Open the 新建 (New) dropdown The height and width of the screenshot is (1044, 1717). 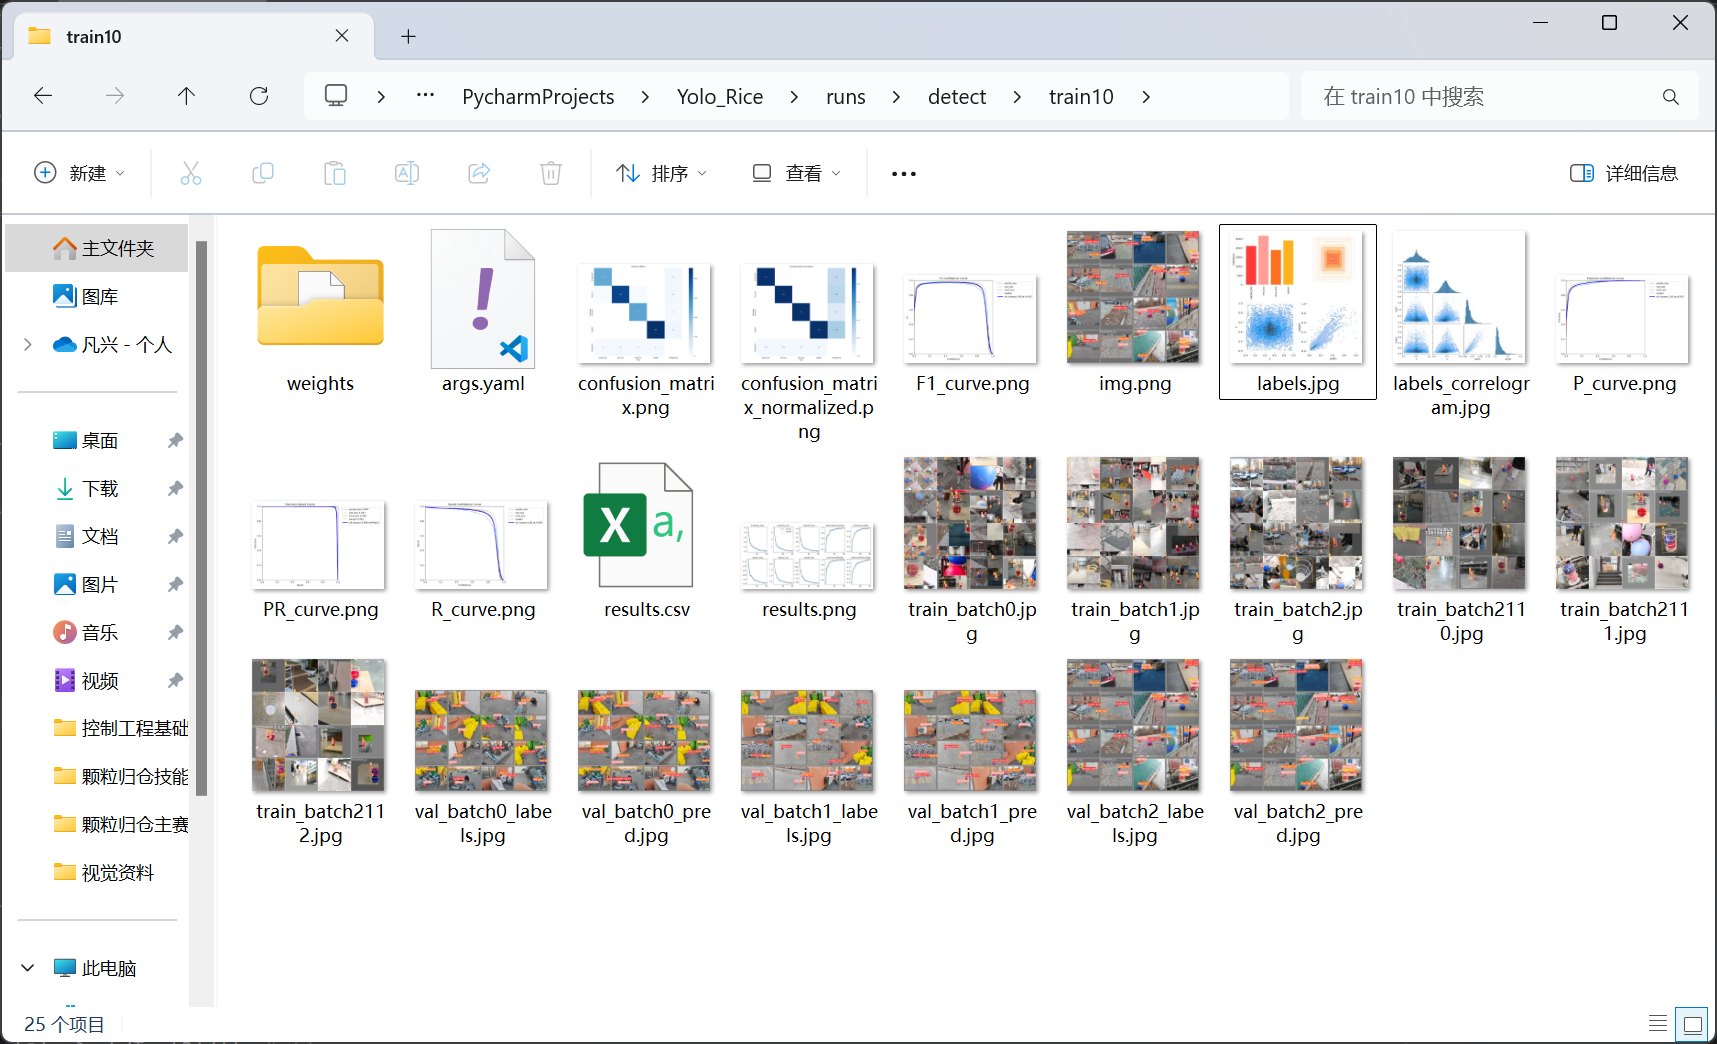80,173
